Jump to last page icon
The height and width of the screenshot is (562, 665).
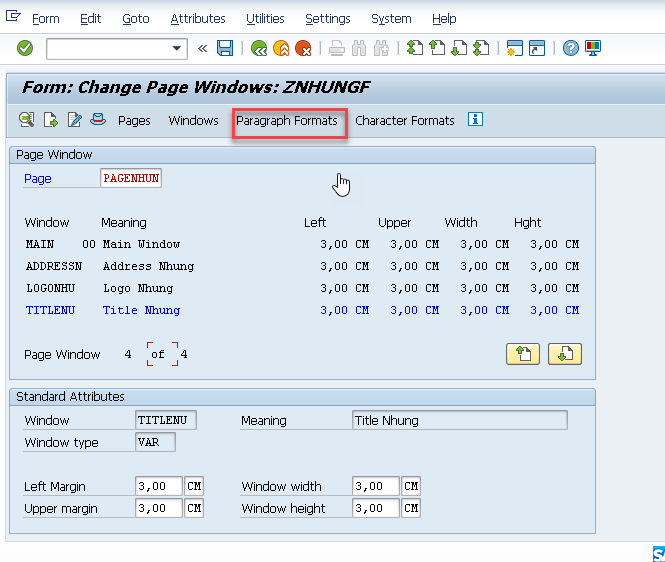(x=481, y=48)
